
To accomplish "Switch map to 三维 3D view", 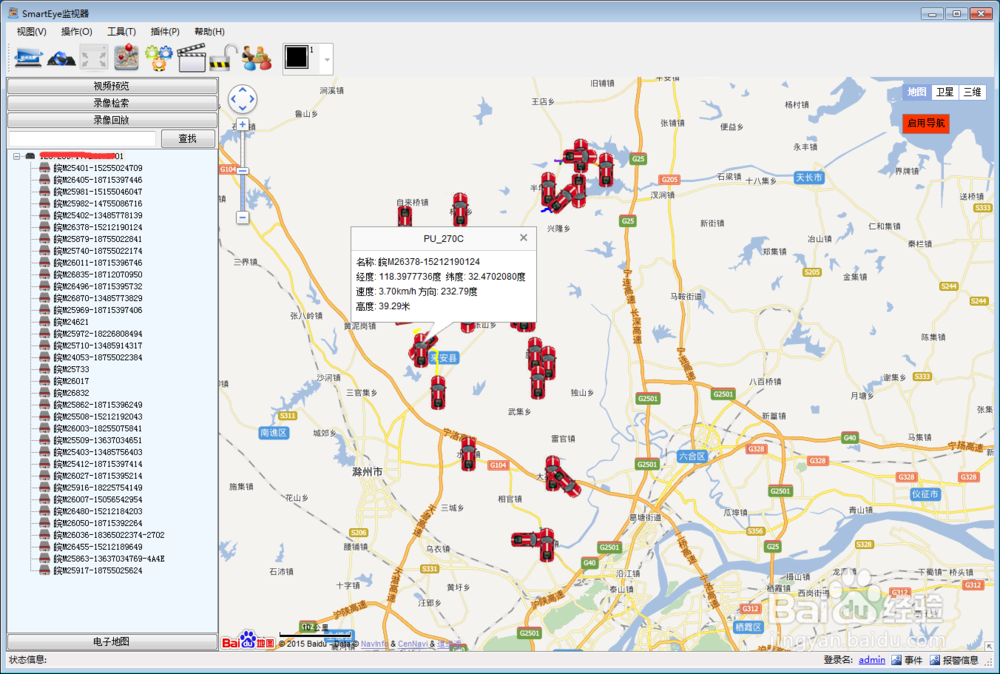I will click(972, 92).
